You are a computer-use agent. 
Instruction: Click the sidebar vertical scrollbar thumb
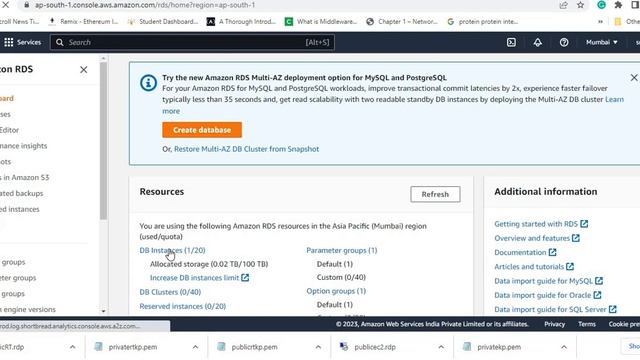(103, 141)
